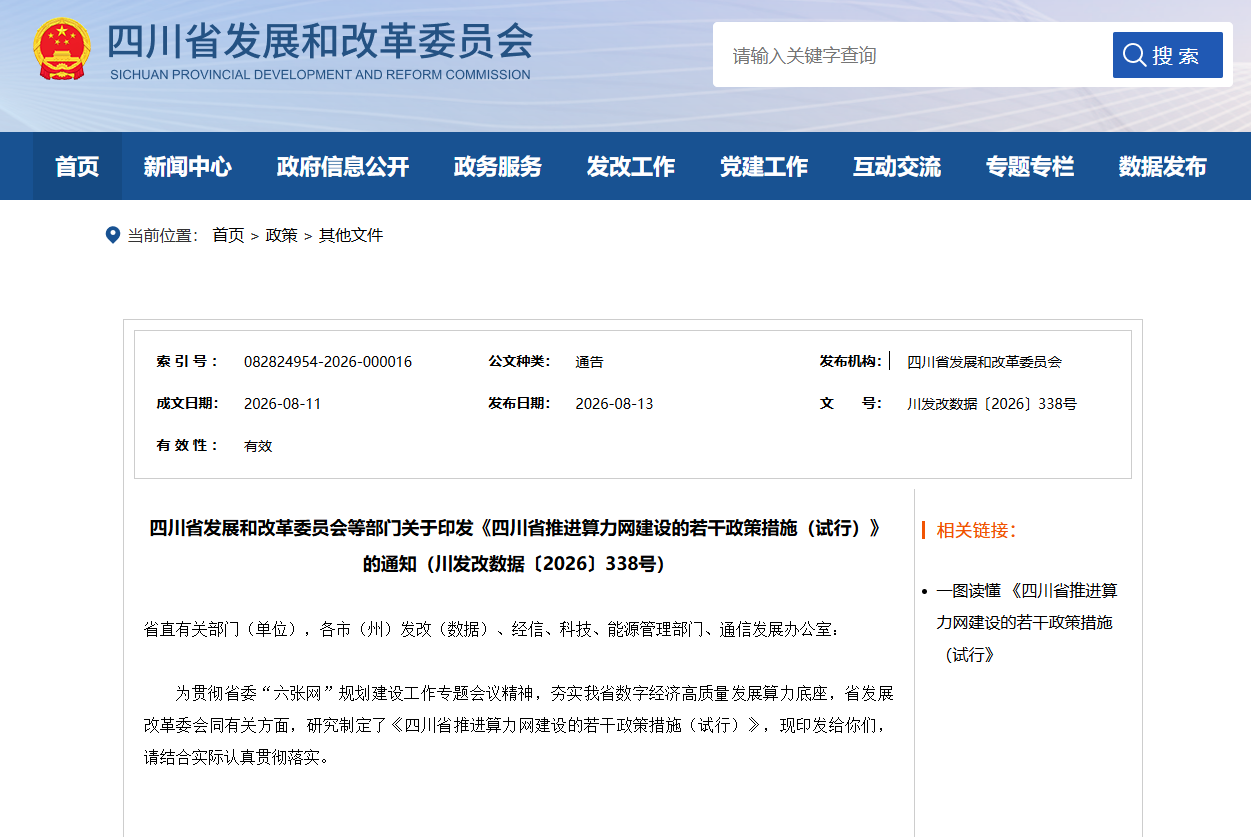The width and height of the screenshot is (1251, 837).
Task: Select the 党建工作 navigation item
Action: (764, 166)
